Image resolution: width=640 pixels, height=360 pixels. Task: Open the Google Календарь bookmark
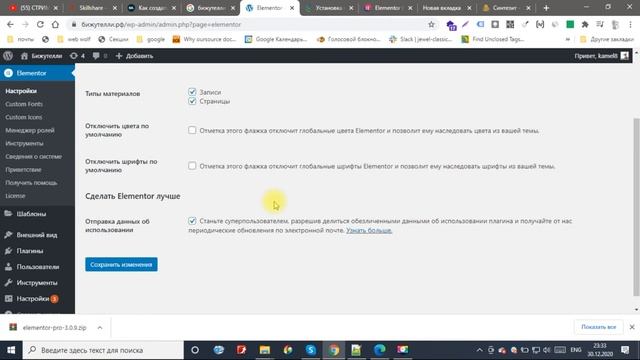point(276,39)
